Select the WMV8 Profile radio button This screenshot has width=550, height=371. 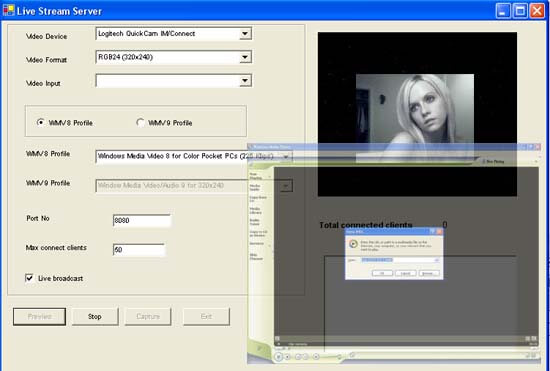pos(41,122)
